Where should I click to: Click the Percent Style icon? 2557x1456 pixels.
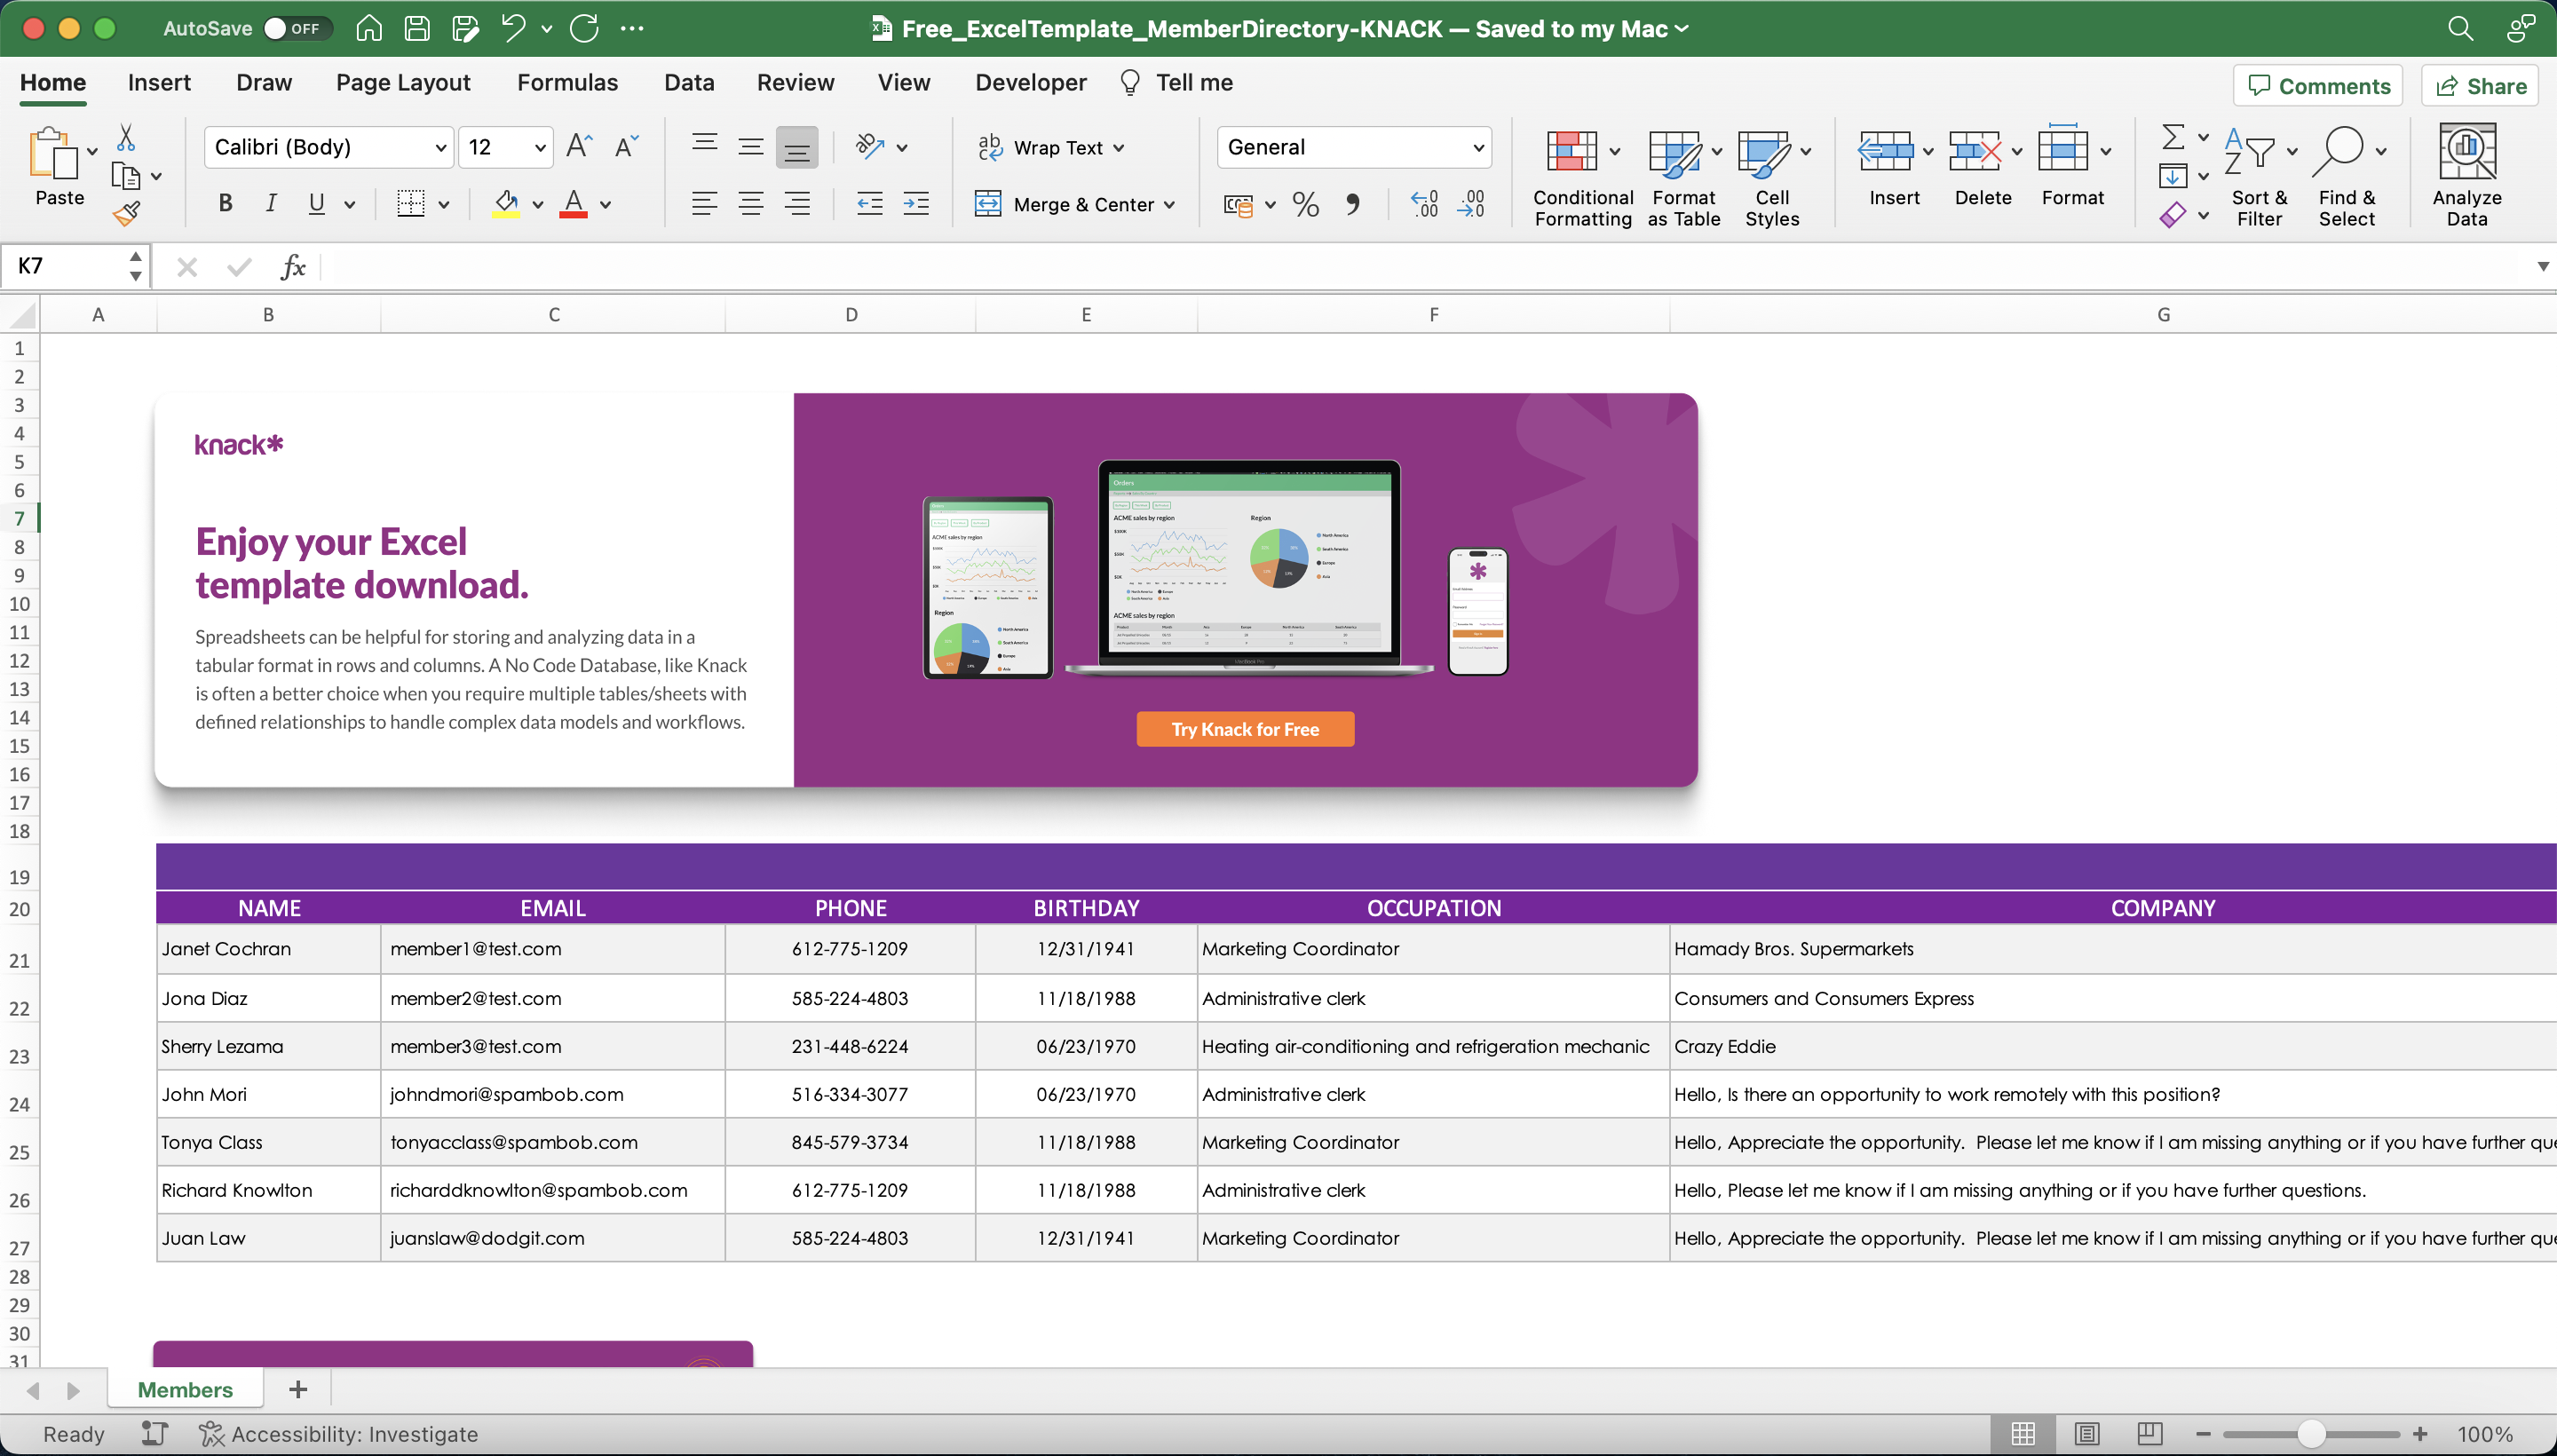coord(1305,205)
